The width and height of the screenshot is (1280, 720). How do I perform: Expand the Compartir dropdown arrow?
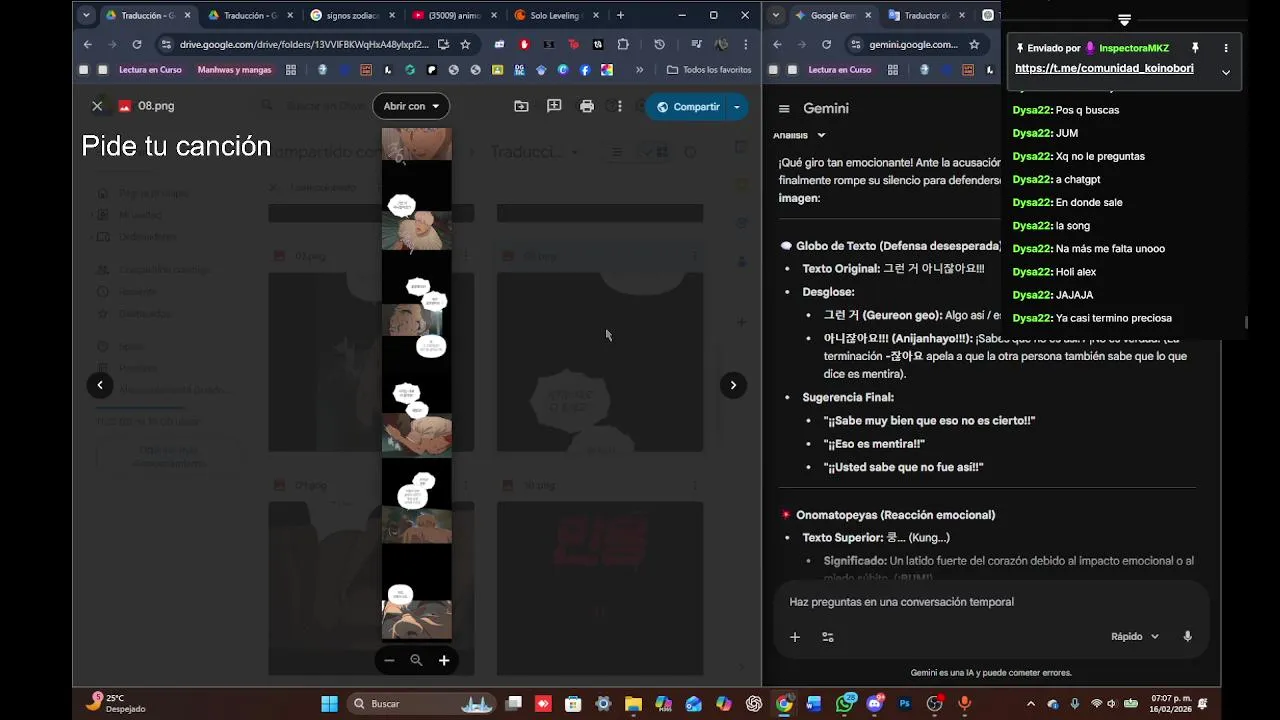[x=737, y=107]
